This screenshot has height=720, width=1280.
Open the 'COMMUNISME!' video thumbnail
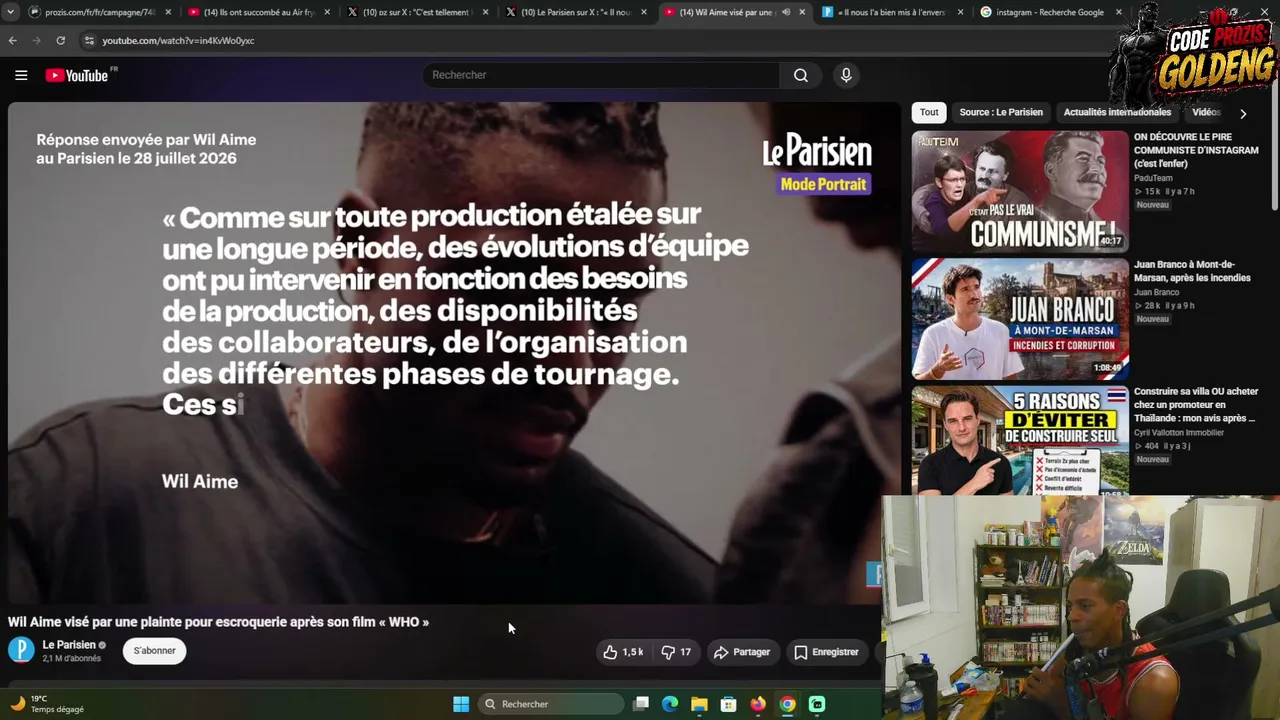point(1020,191)
